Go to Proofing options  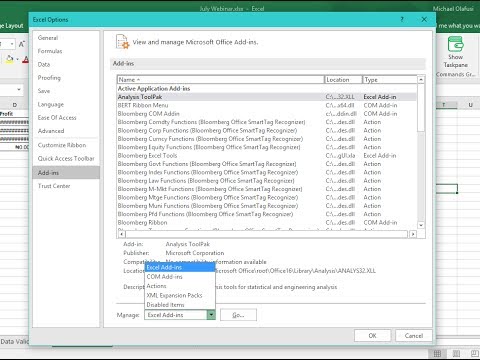click(x=66, y=78)
